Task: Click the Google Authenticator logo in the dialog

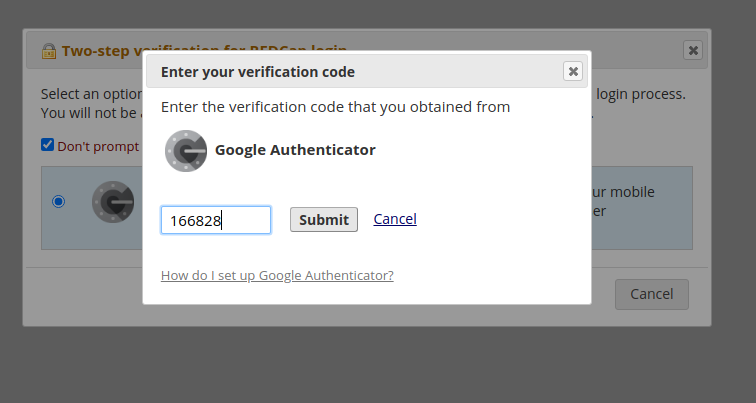Action: coord(186,150)
